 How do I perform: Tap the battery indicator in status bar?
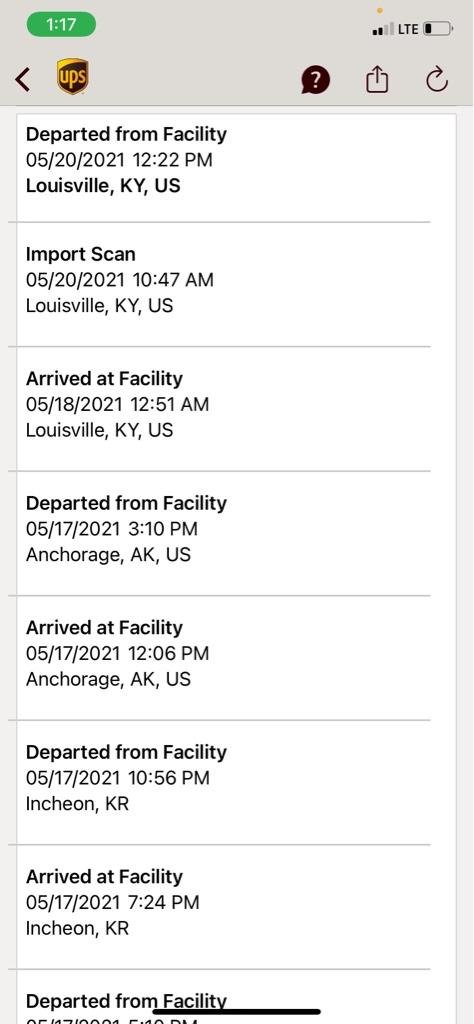[x=438, y=29]
